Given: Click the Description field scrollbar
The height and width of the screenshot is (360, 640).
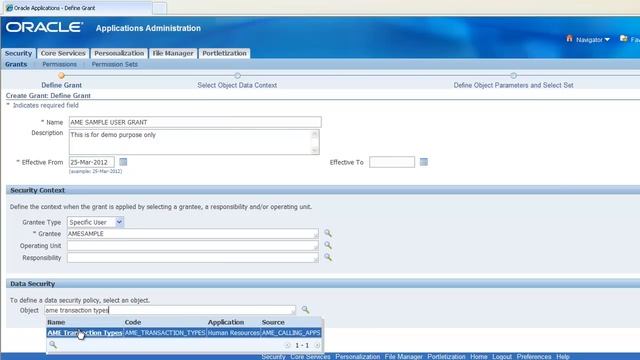Looking at the screenshot, I should [x=315, y=142].
